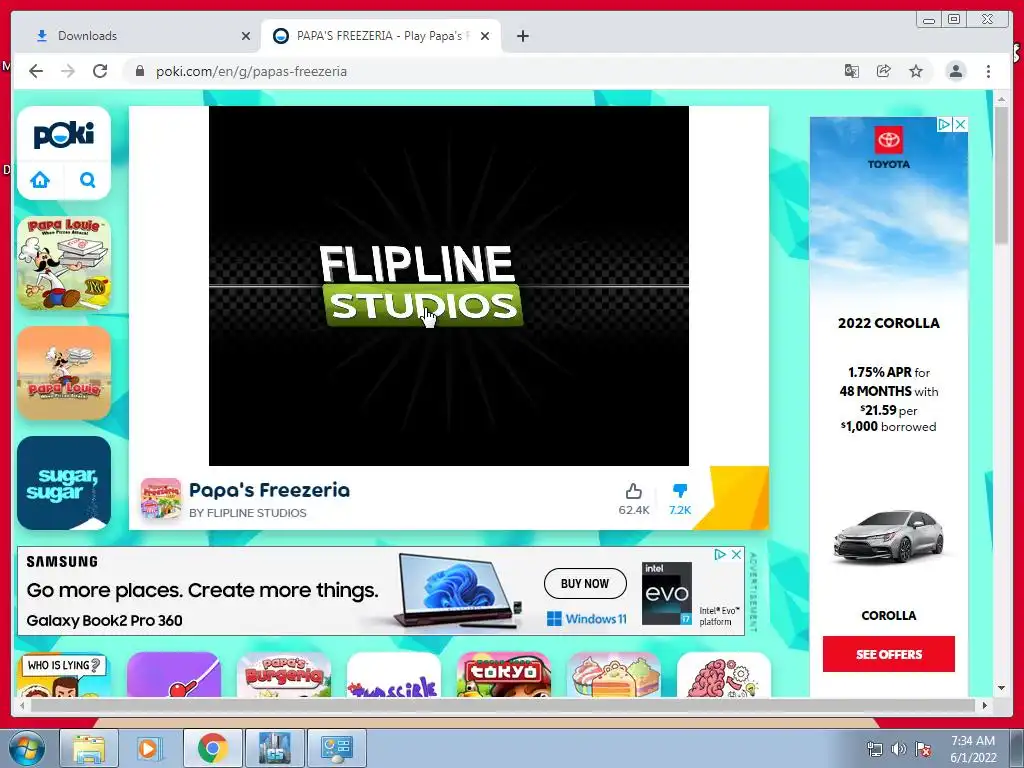Open File Explorer from taskbar
1024x768 pixels.
[x=89, y=748]
